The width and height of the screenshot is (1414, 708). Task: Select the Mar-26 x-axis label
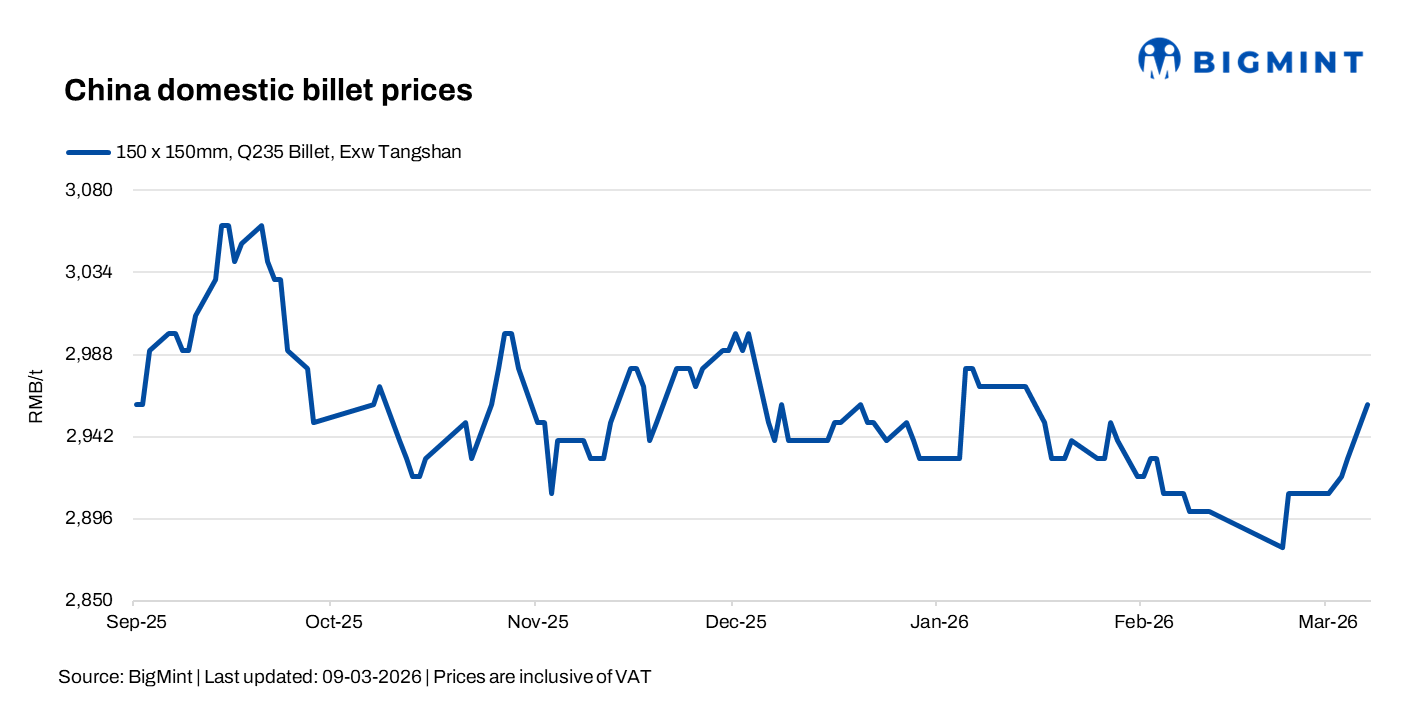pyautogui.click(x=1325, y=622)
